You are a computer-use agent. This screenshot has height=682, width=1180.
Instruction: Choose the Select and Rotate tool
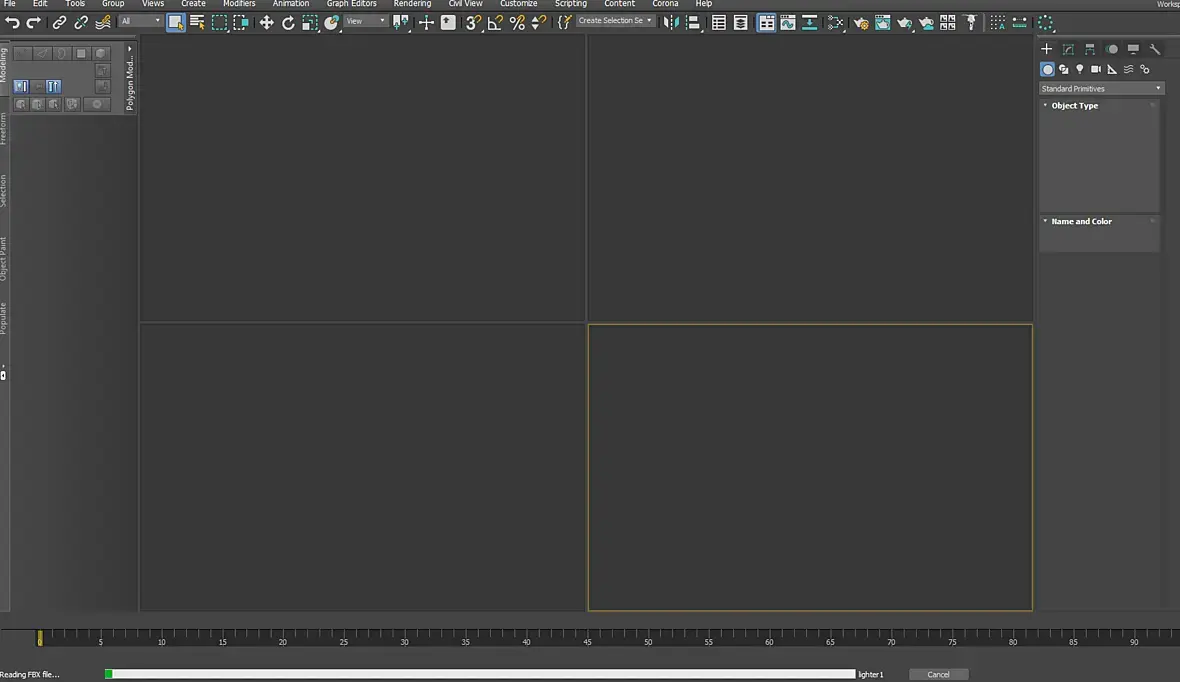coord(288,23)
